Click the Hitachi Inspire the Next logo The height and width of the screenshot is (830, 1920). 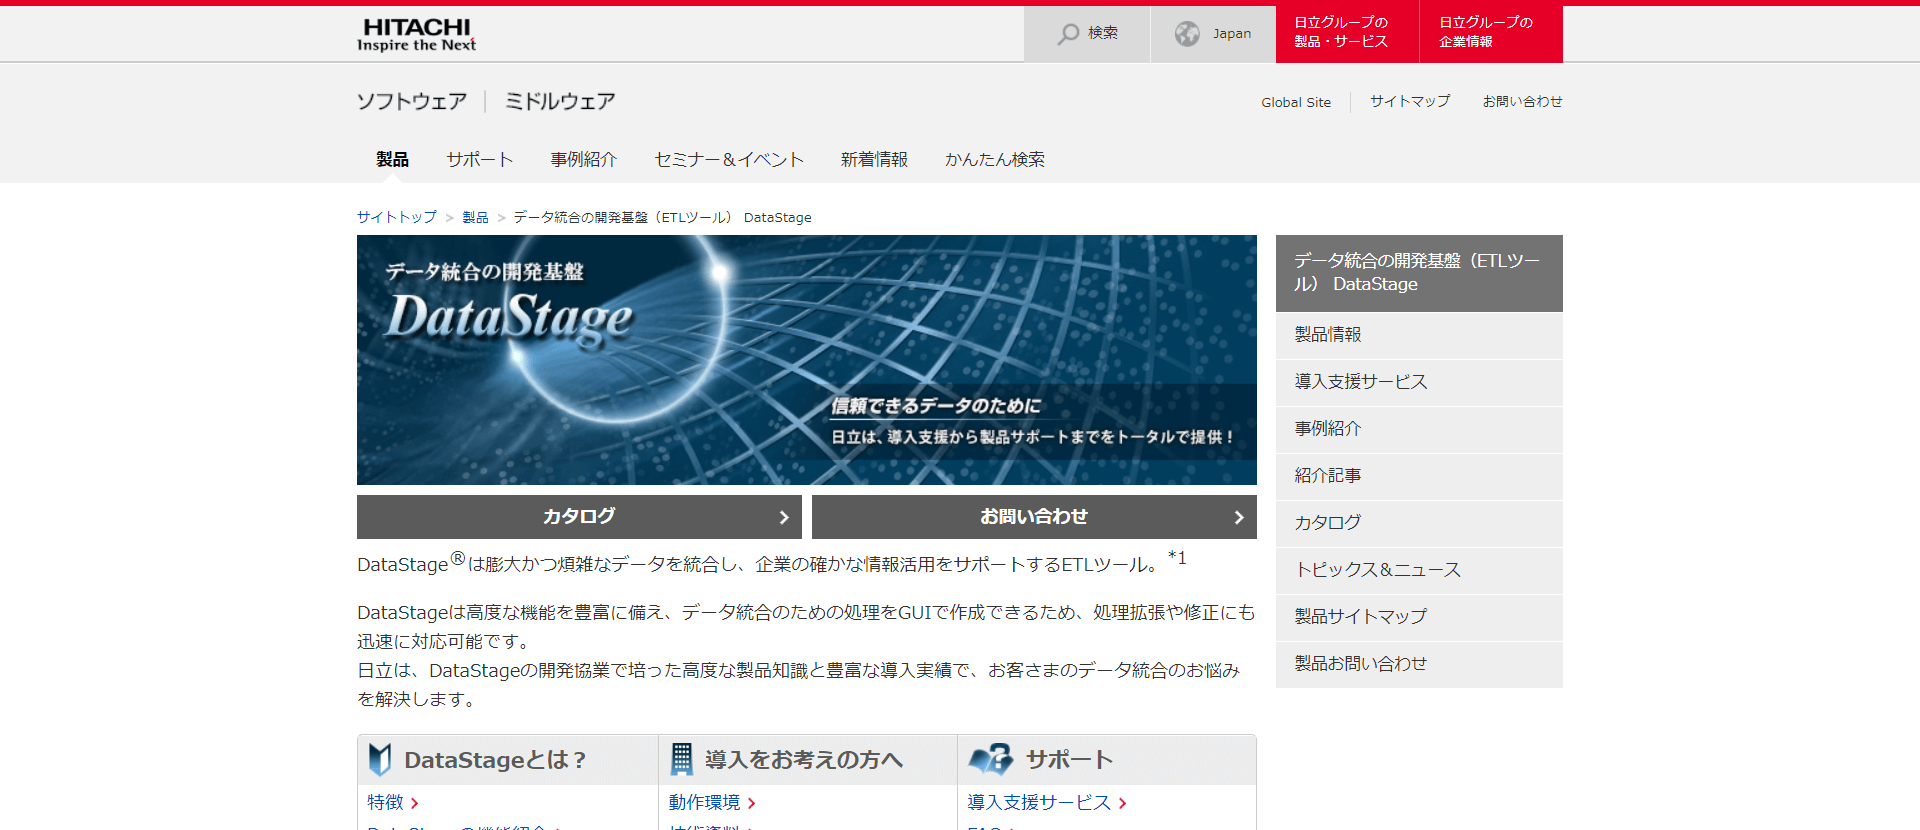click(x=416, y=34)
